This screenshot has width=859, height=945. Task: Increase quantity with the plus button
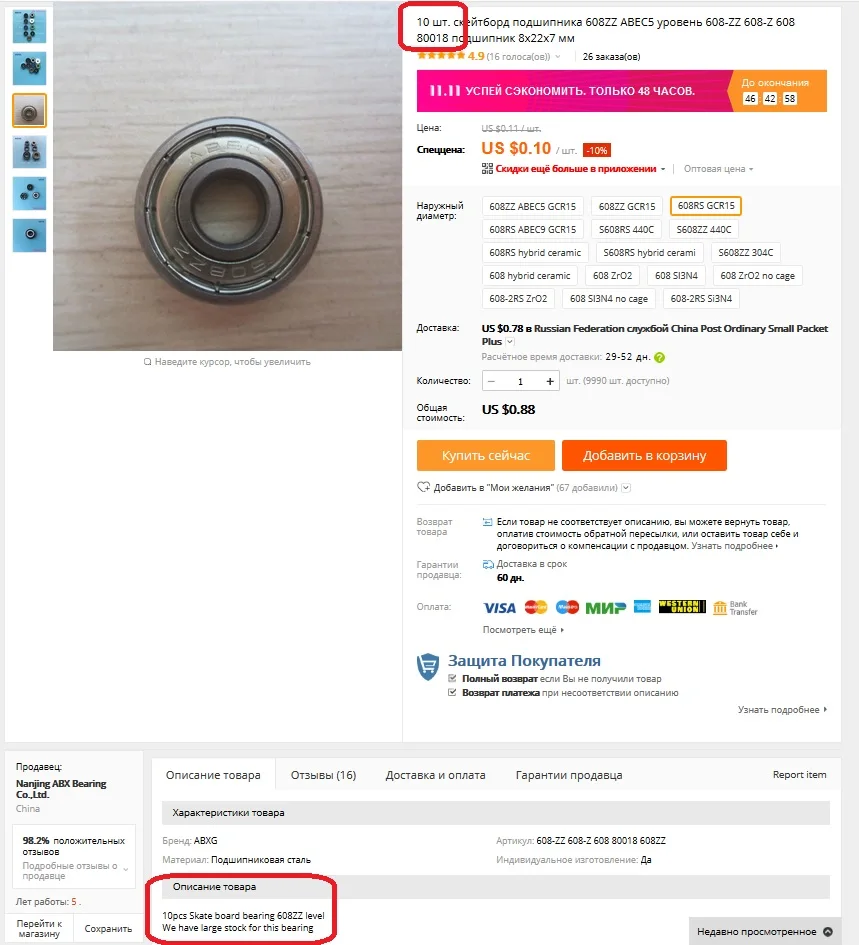point(550,381)
